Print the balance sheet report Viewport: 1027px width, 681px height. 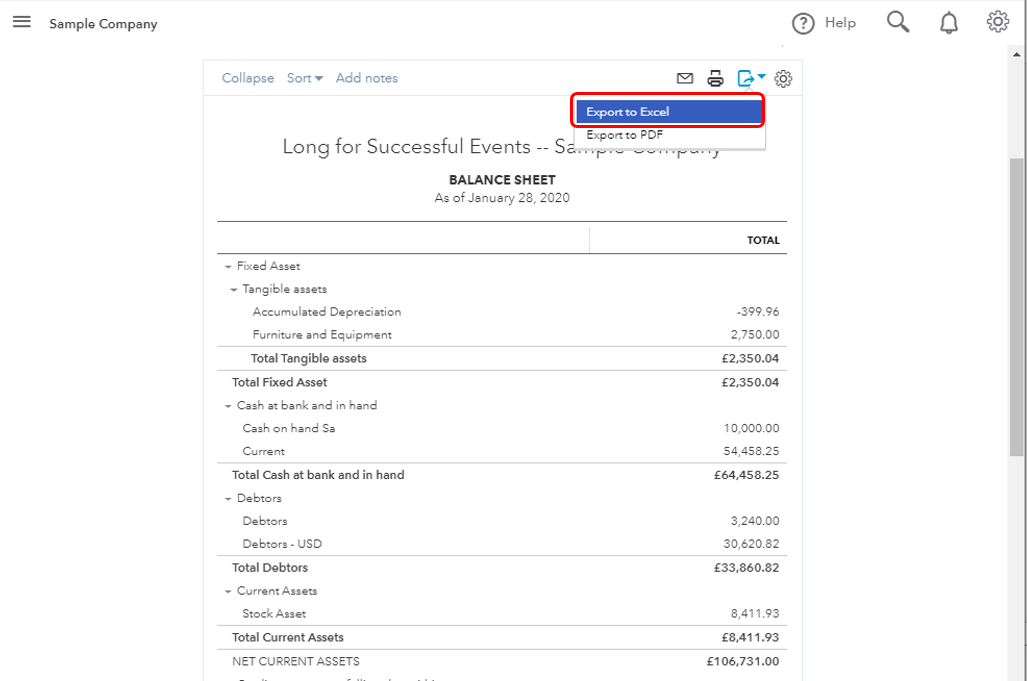[x=715, y=79]
